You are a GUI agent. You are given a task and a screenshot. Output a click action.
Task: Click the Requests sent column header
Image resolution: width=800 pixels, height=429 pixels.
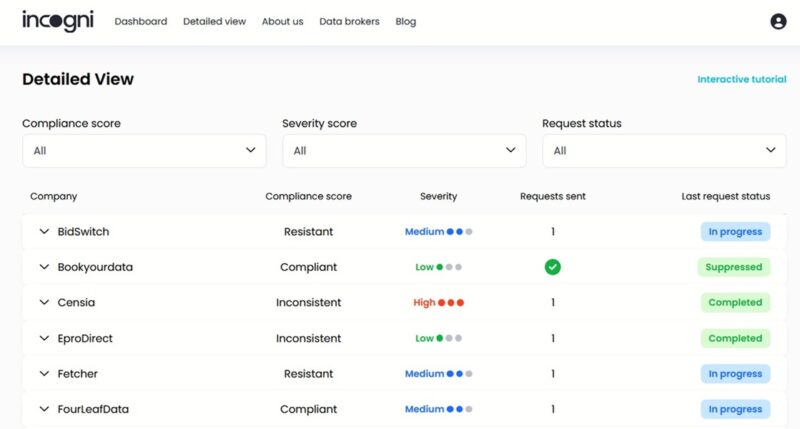coord(553,196)
